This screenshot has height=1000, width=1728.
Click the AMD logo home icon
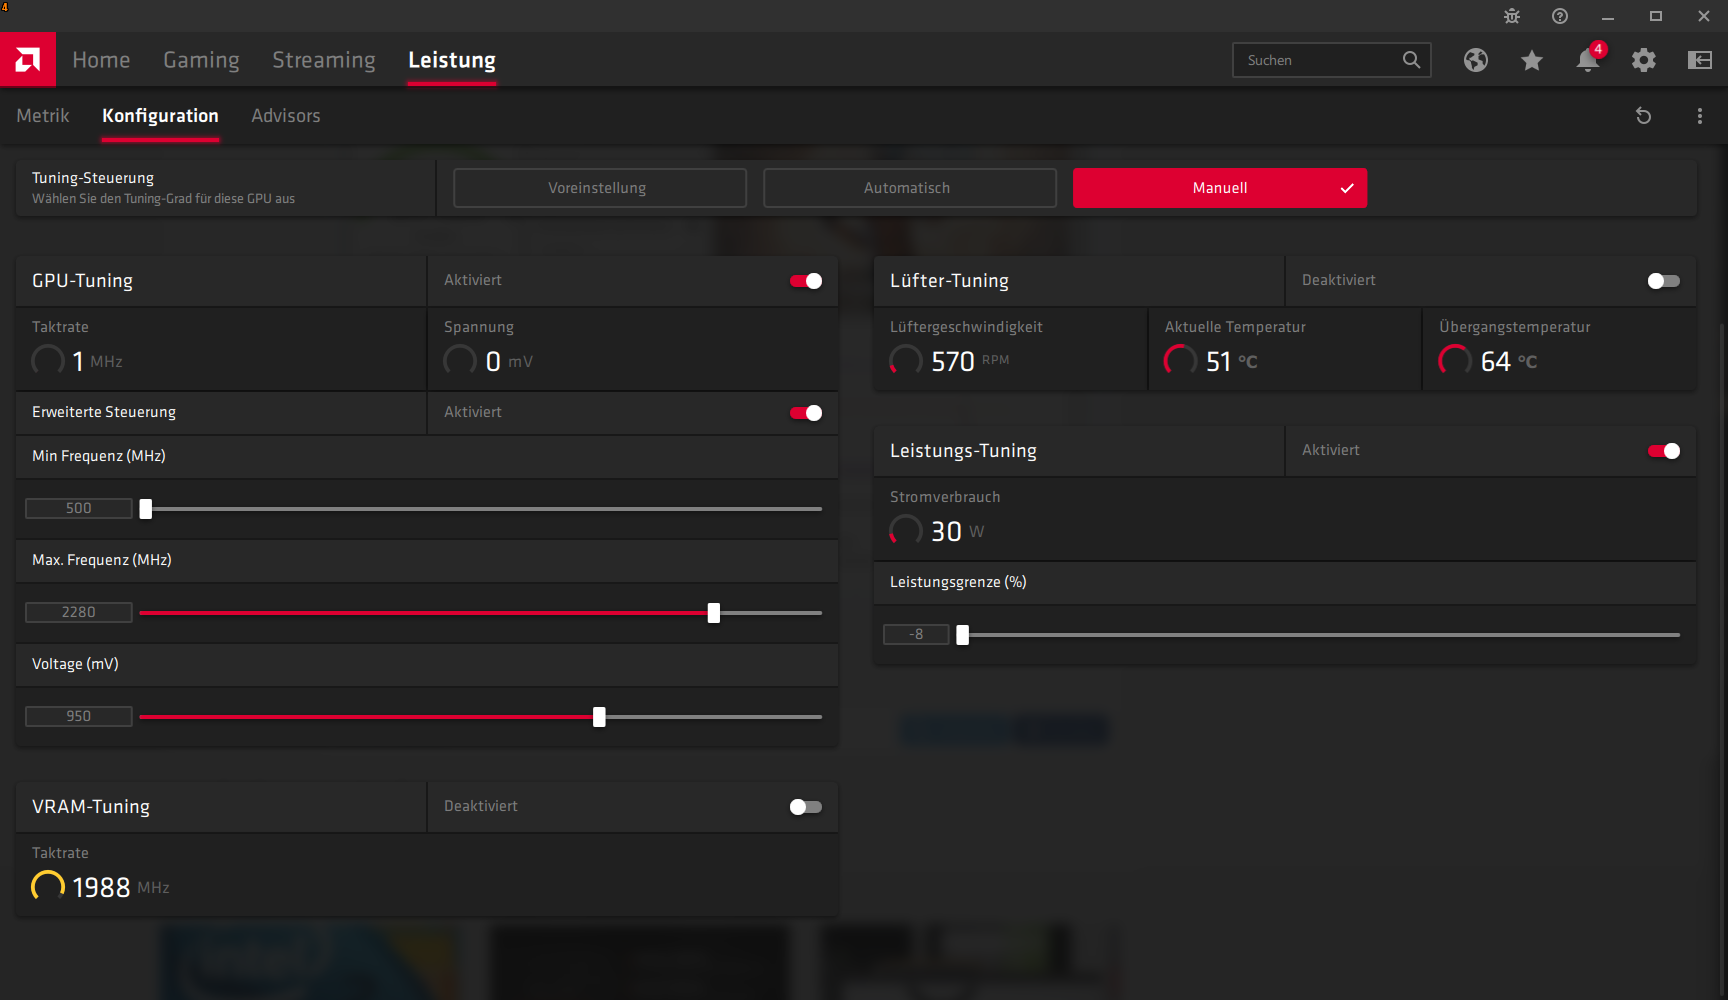pos(28,60)
